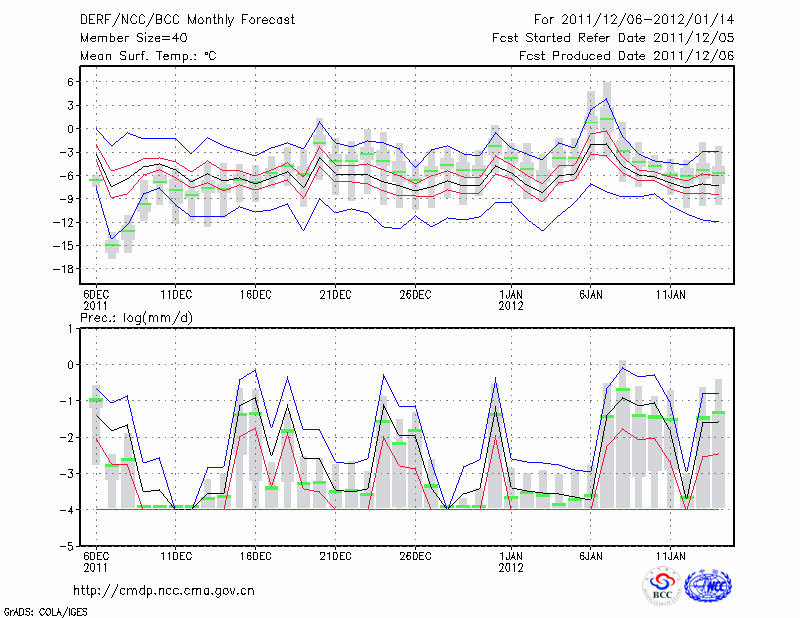Click the forecast period 2011/12/06-2012/01/14 text

[634, 19]
